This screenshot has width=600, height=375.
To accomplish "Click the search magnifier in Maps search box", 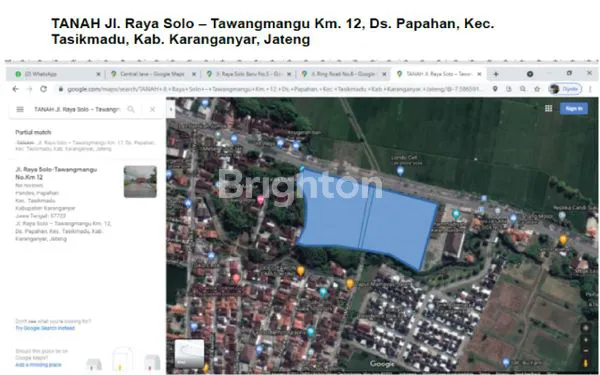I will pyautogui.click(x=131, y=109).
